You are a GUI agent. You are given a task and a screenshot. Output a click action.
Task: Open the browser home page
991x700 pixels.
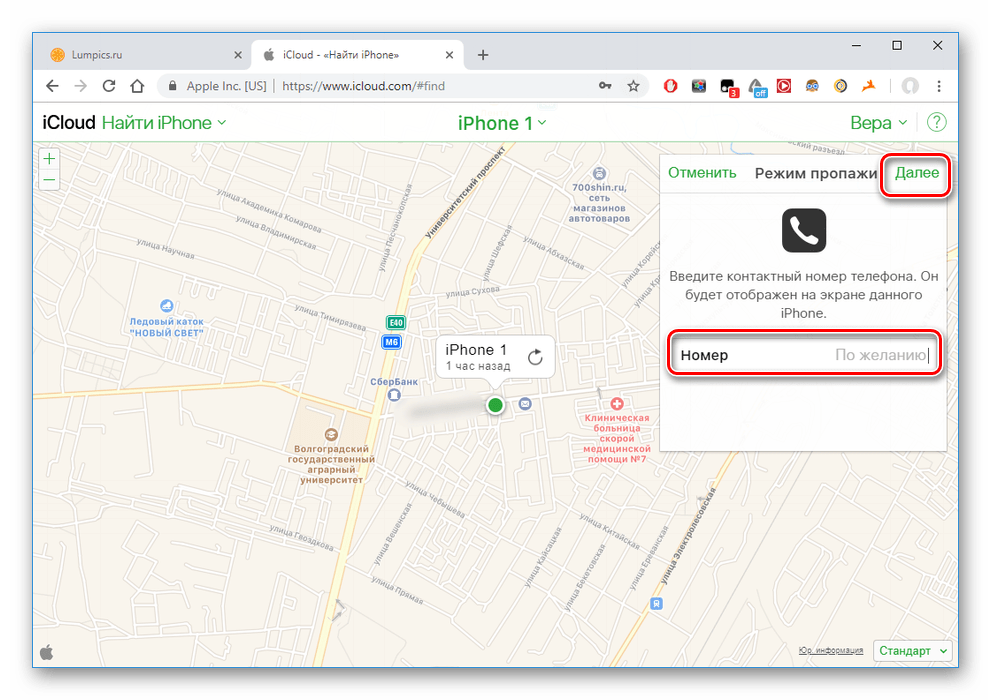tap(137, 86)
